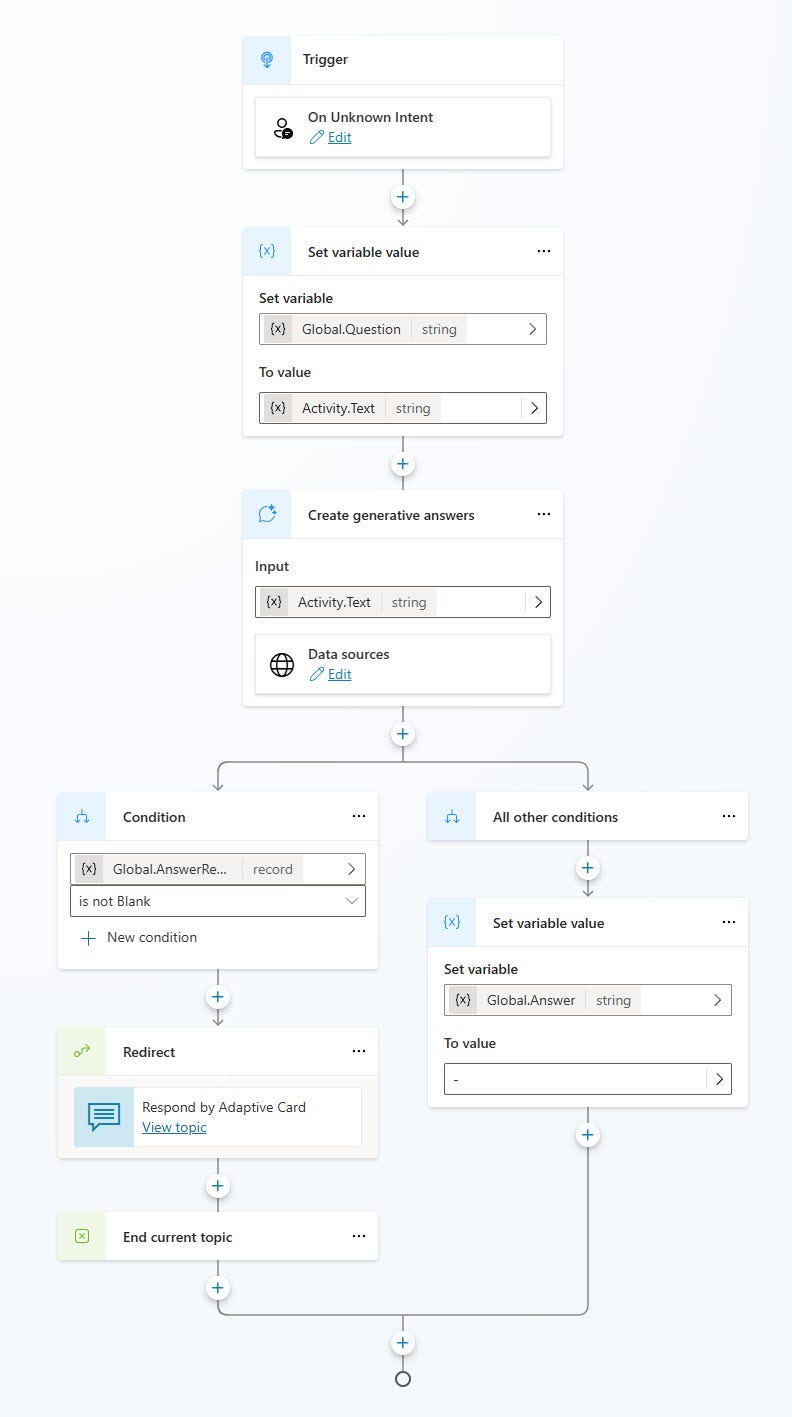Open the View topic link
792x1417 pixels.
174,1127
